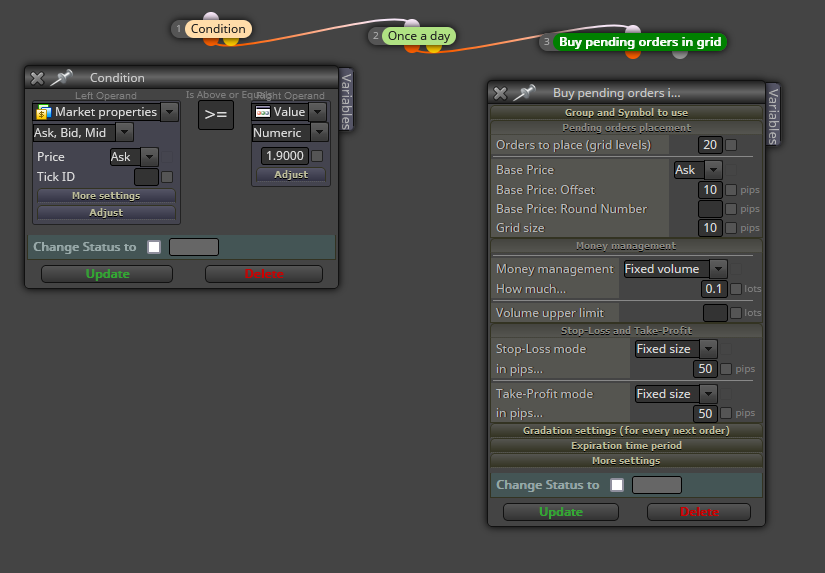Open Market properties dropdown
Viewport: 825px width, 573px height.
[x=169, y=112]
